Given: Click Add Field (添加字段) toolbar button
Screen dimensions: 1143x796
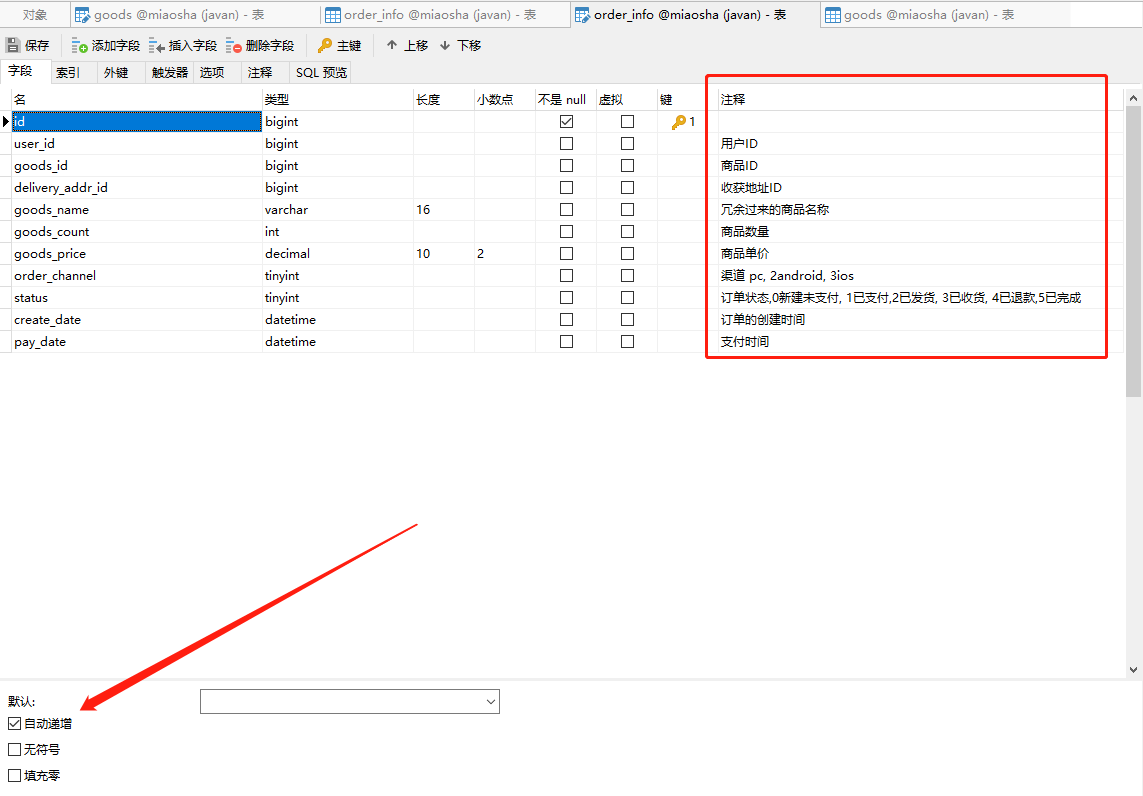Looking at the screenshot, I should [x=106, y=45].
